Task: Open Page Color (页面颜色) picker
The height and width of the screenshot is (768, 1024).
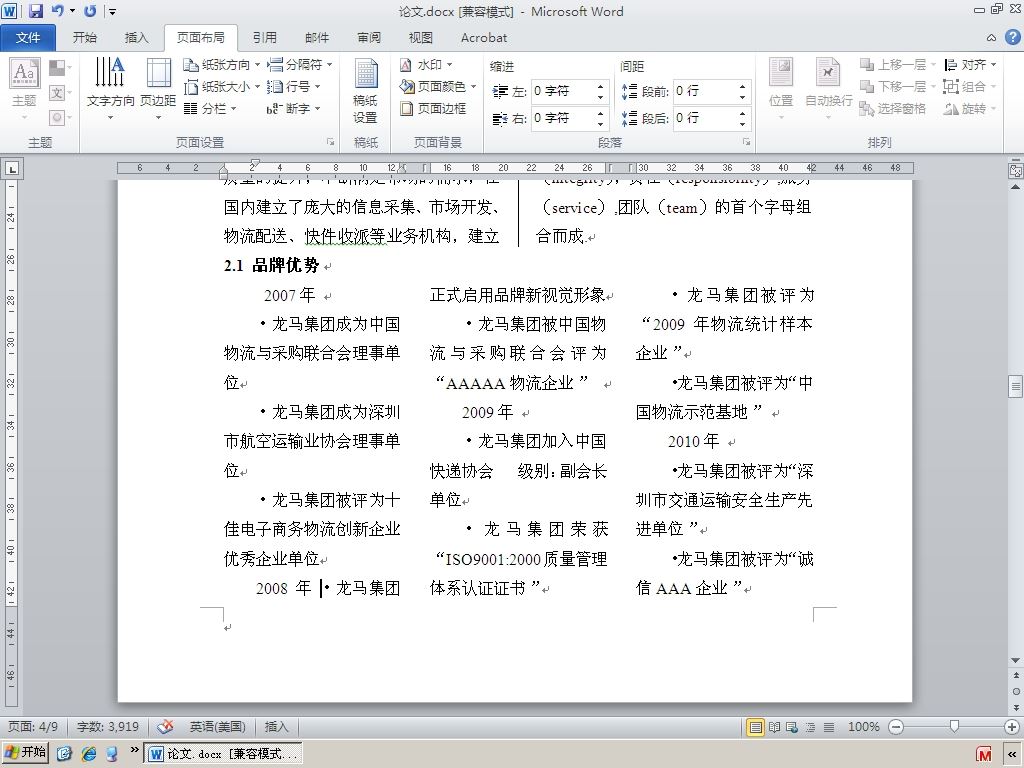Action: pos(438,86)
